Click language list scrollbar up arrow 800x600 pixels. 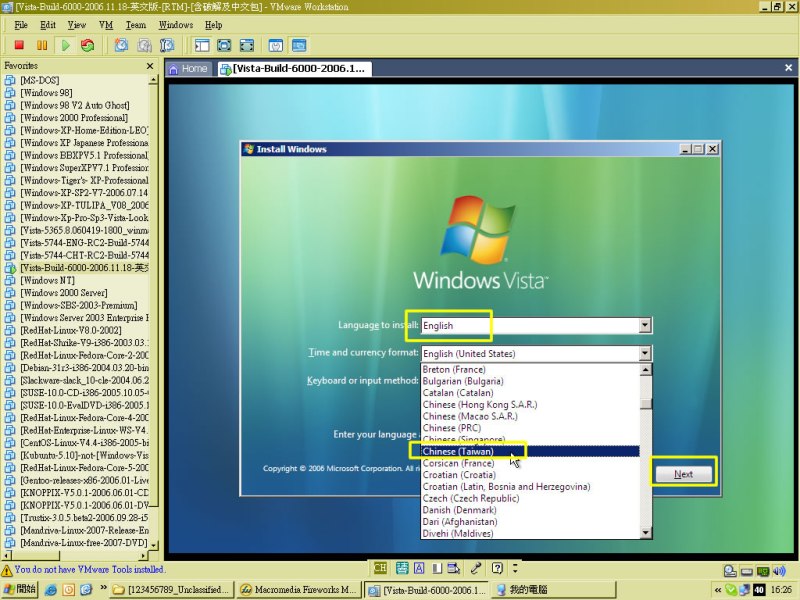click(646, 369)
